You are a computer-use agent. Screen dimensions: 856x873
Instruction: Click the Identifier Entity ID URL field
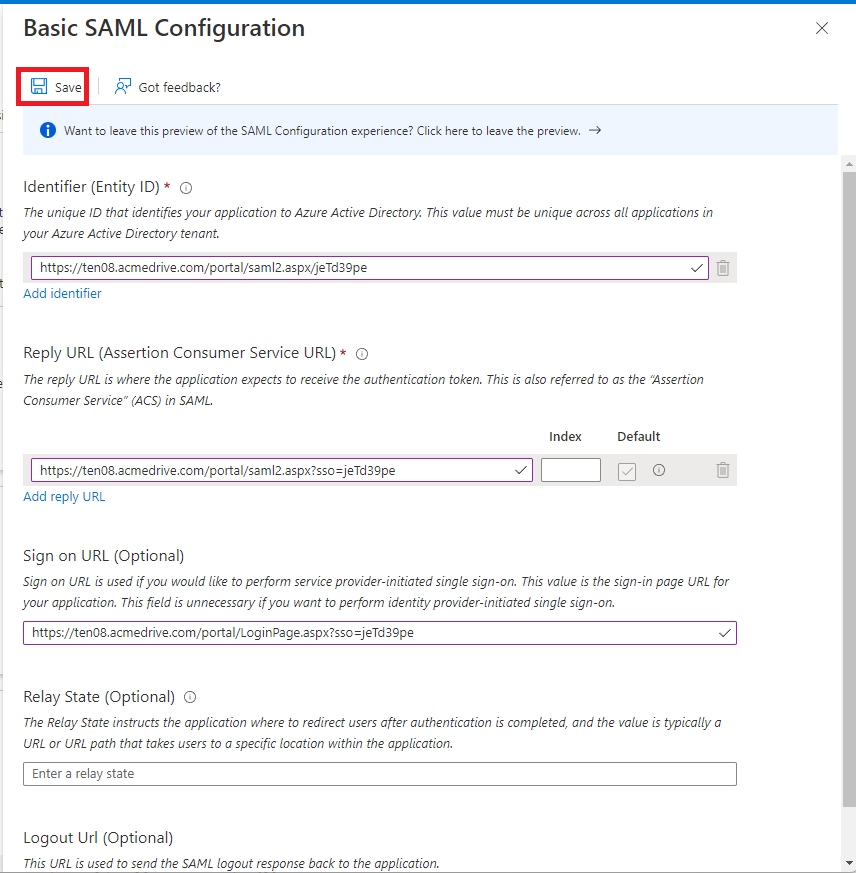click(x=370, y=268)
